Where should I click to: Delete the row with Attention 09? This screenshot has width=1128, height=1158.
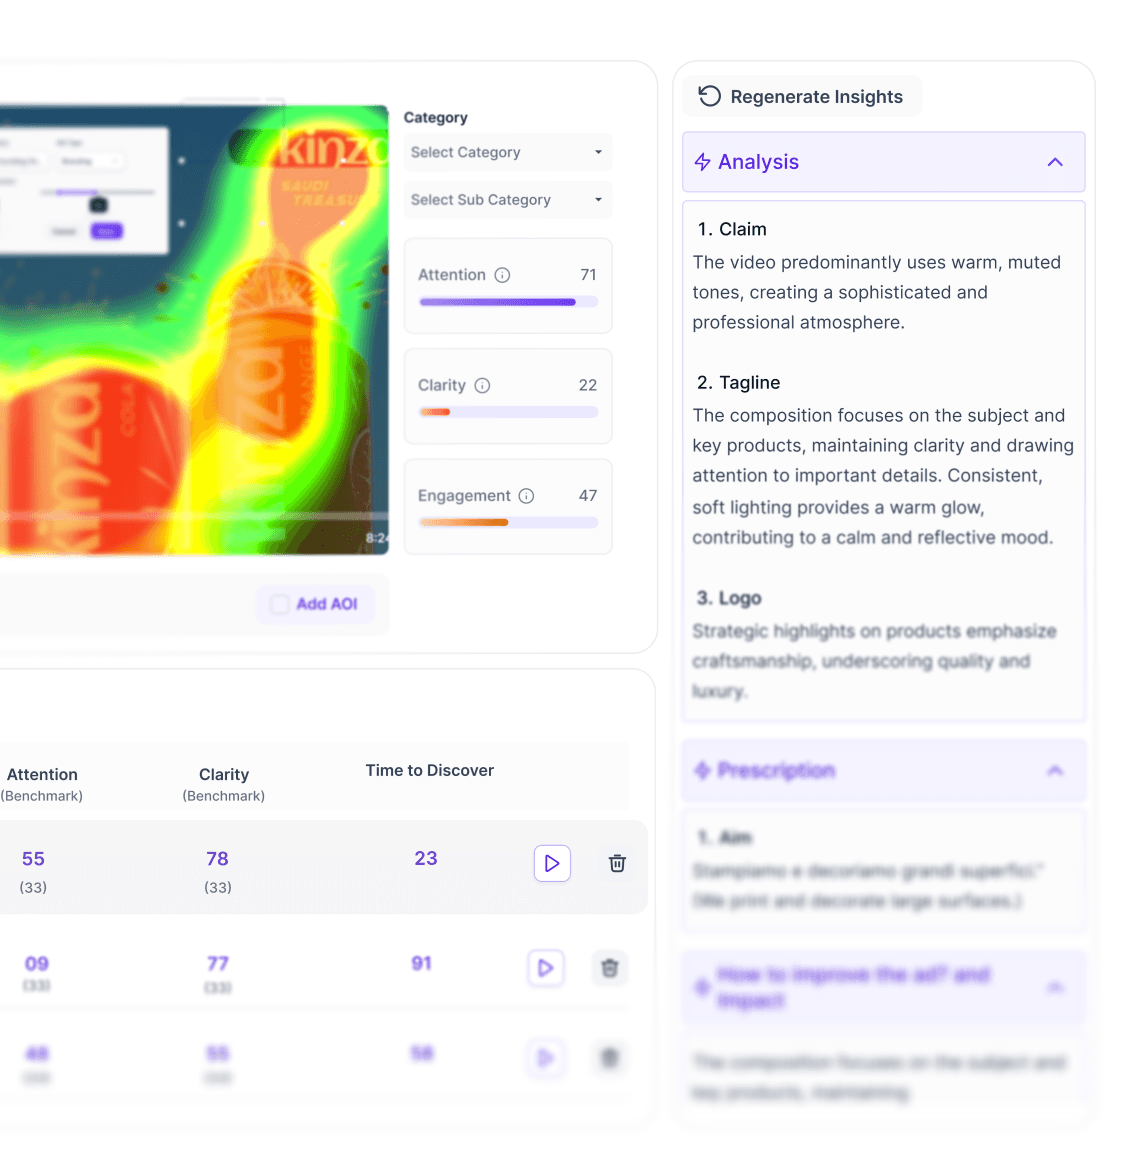click(x=609, y=967)
